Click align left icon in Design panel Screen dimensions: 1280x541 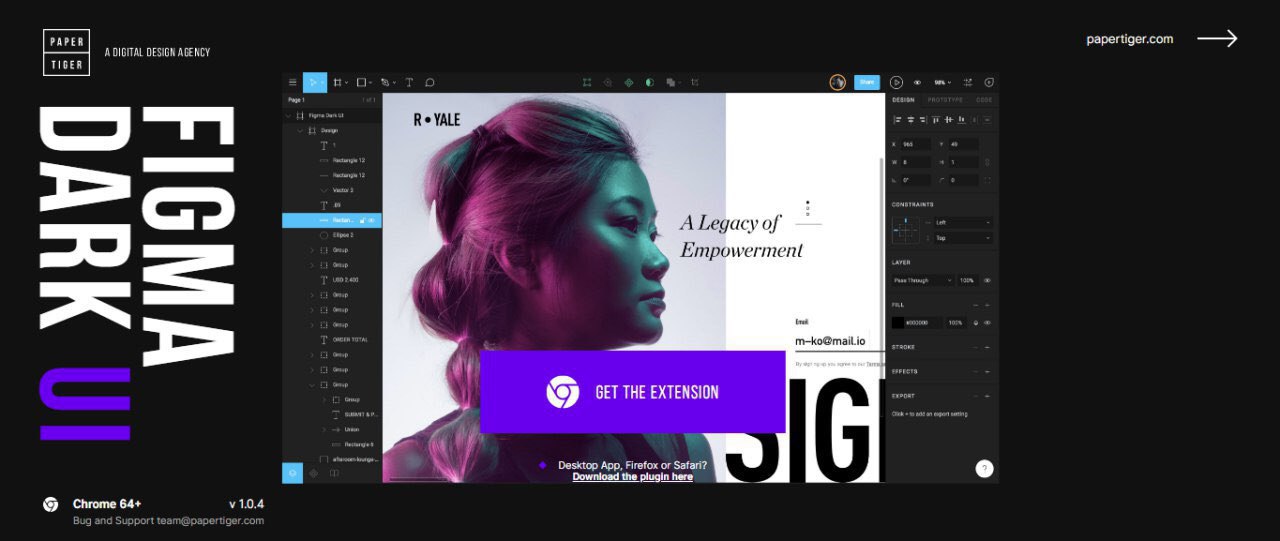point(897,120)
